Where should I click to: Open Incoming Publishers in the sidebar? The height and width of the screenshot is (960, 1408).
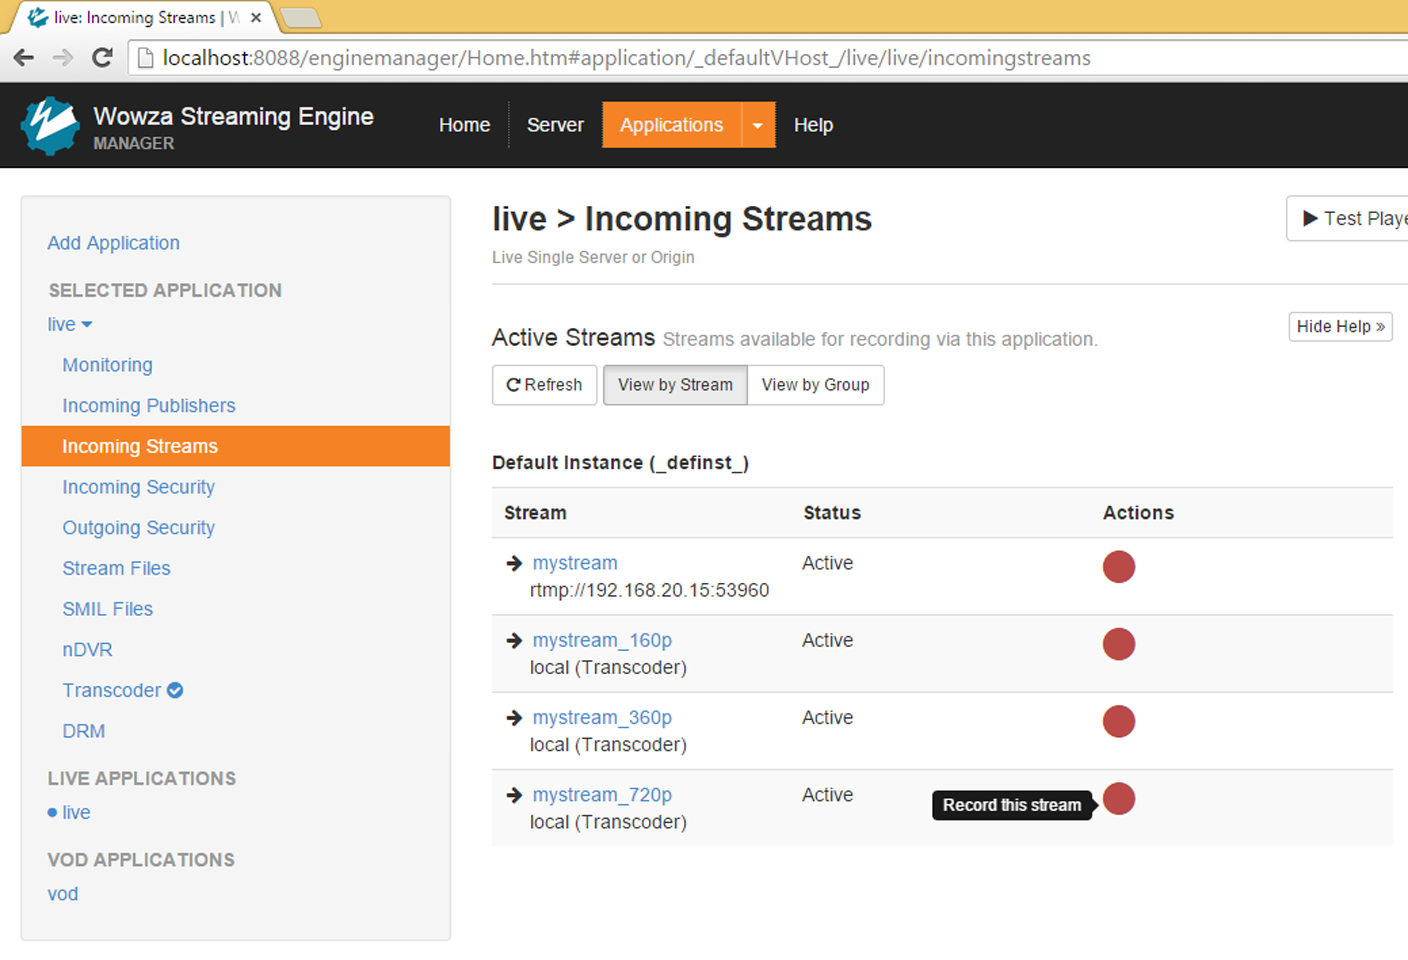(x=149, y=406)
